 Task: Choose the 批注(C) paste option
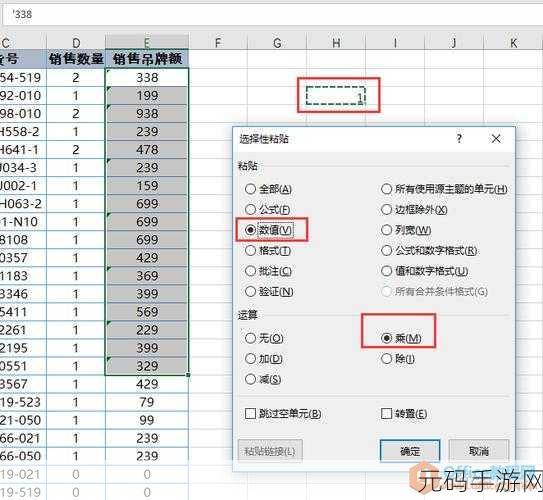pyautogui.click(x=268, y=271)
